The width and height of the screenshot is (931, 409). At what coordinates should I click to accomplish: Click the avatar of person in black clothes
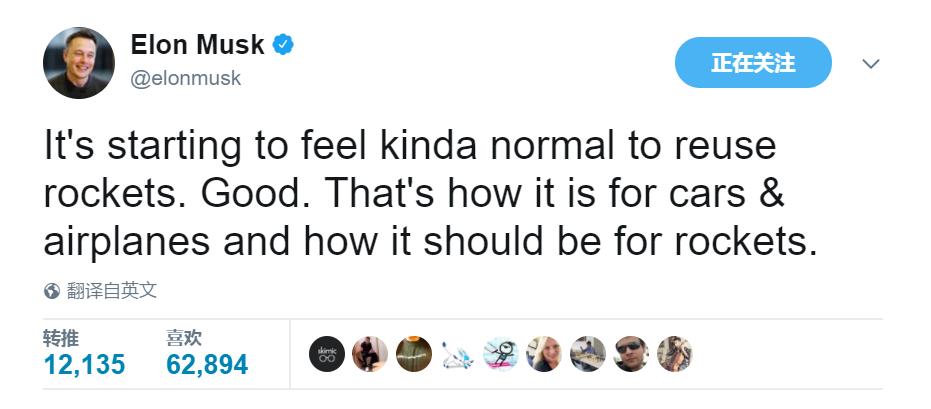point(370,354)
